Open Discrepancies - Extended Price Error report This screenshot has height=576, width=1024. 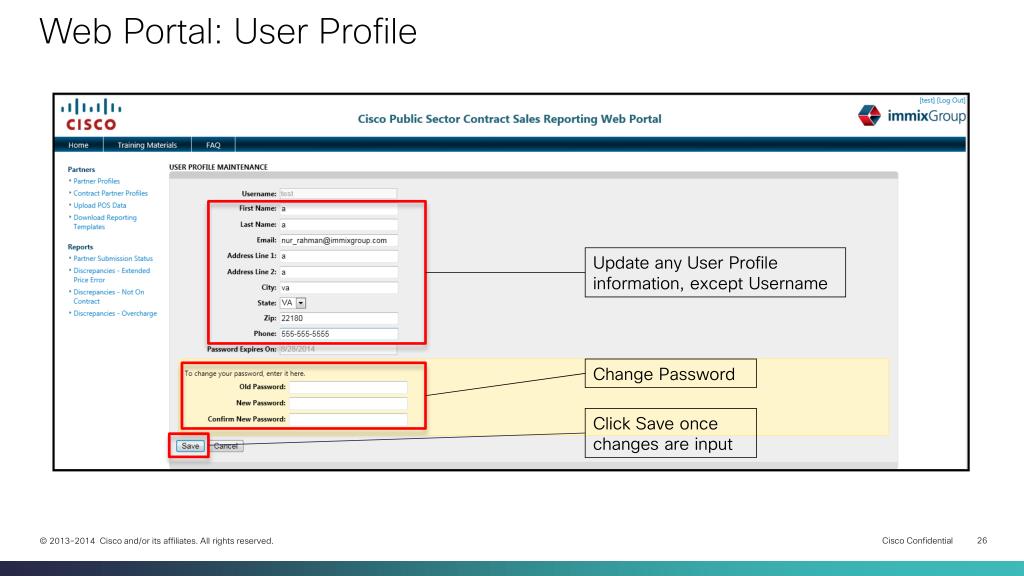[x=111, y=275]
